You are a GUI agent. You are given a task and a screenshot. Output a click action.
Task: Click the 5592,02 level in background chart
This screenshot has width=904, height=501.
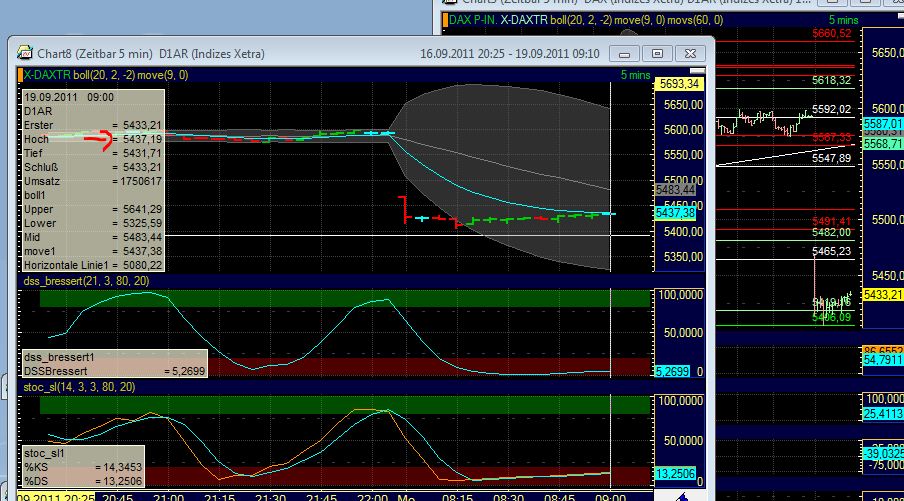[831, 109]
